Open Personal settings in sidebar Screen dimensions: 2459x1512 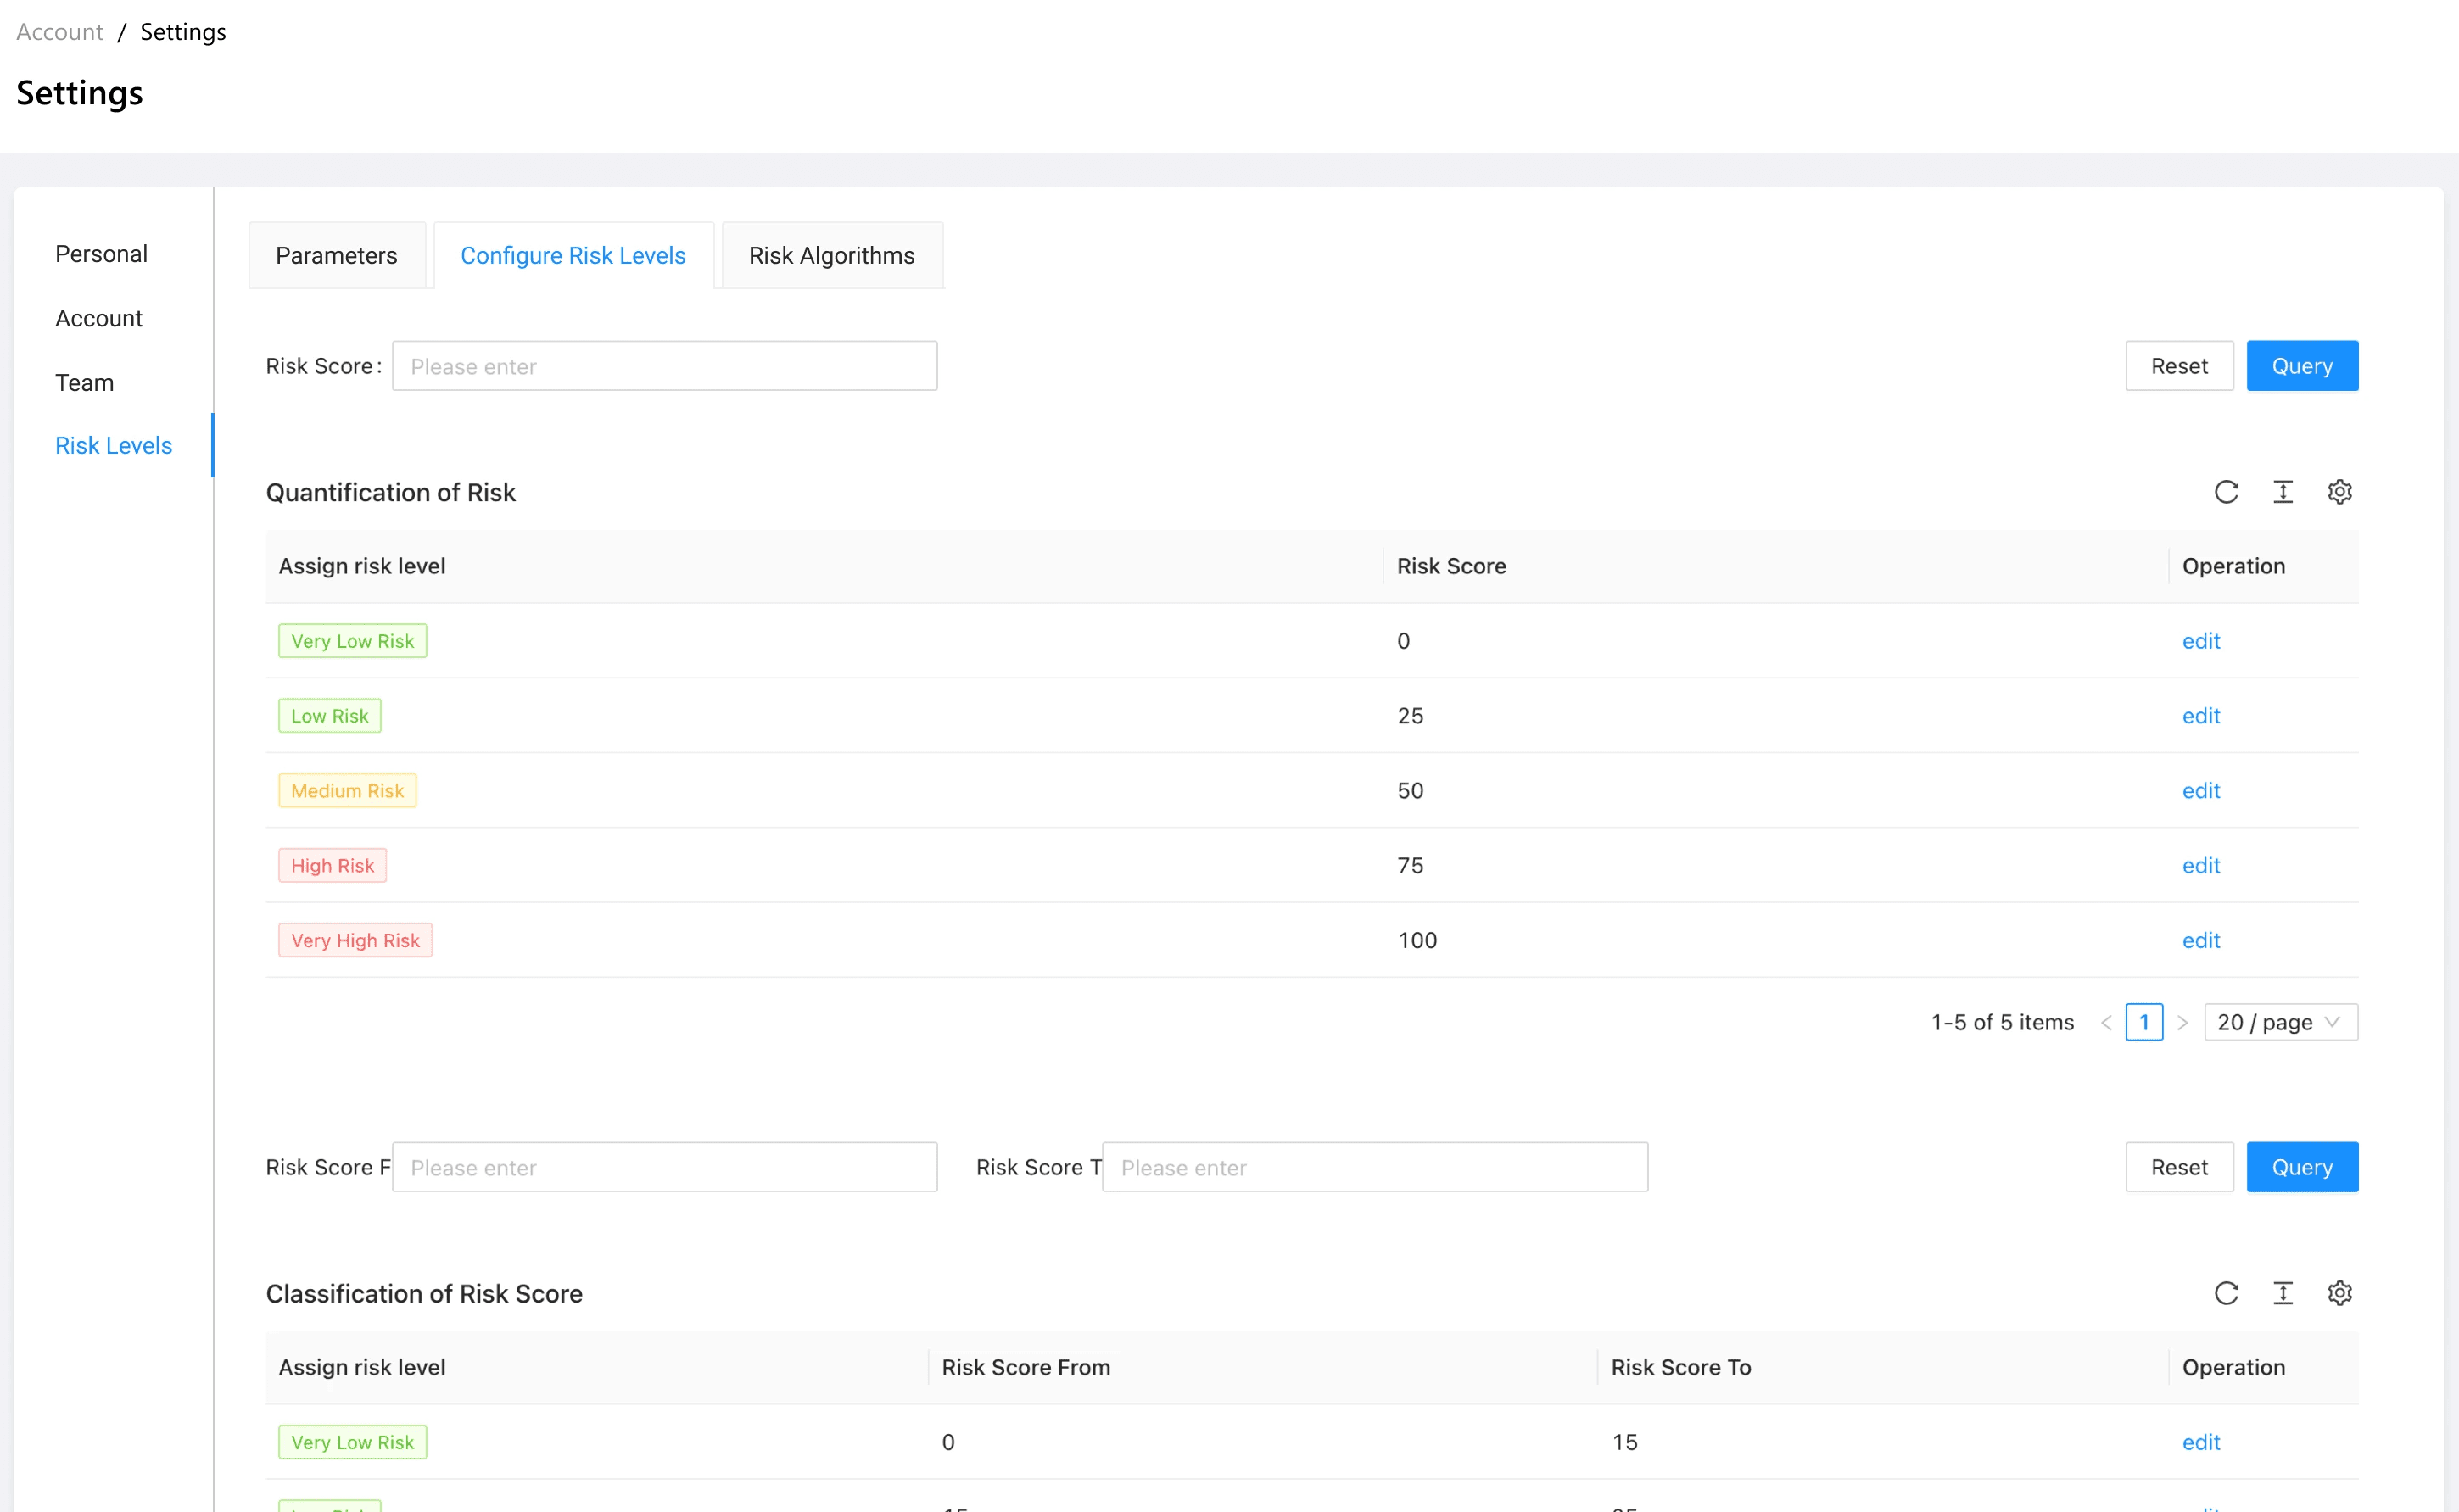[101, 254]
